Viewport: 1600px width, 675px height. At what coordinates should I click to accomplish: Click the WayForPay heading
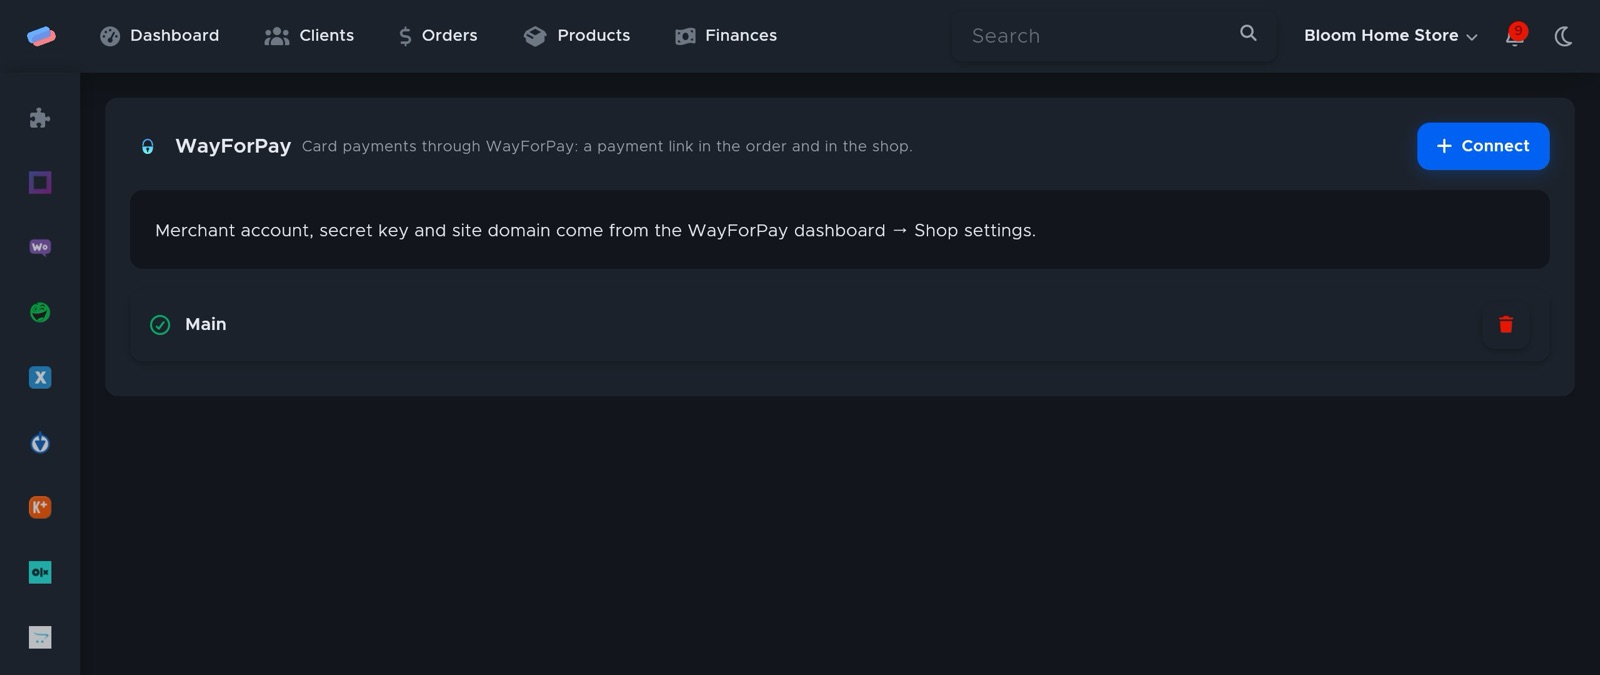point(233,146)
